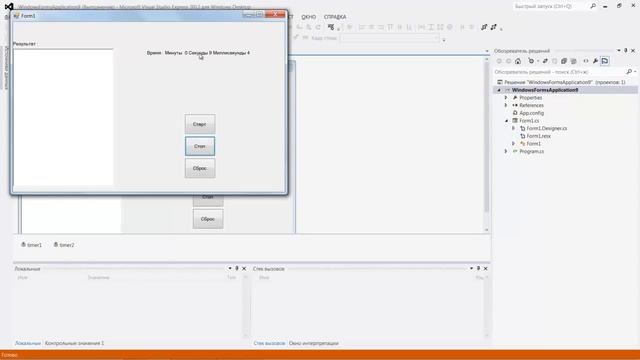Collapse the Form1.cs node in Solution Explorer
This screenshot has height=360, width=640.
tap(506, 121)
